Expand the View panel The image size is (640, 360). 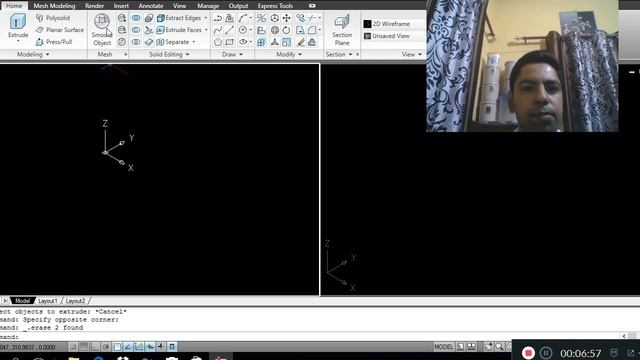click(411, 54)
